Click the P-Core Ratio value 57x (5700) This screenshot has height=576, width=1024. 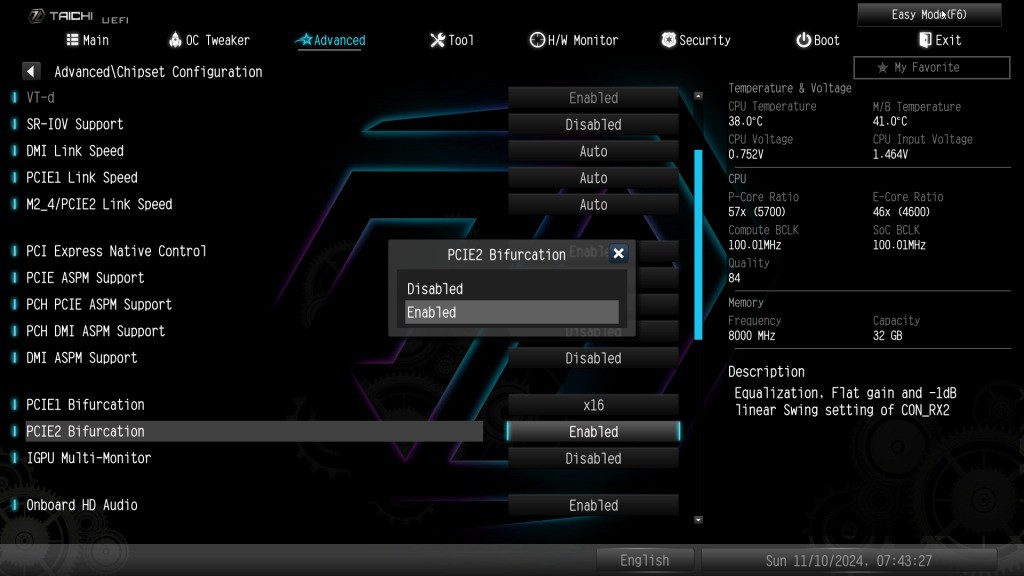click(757, 212)
